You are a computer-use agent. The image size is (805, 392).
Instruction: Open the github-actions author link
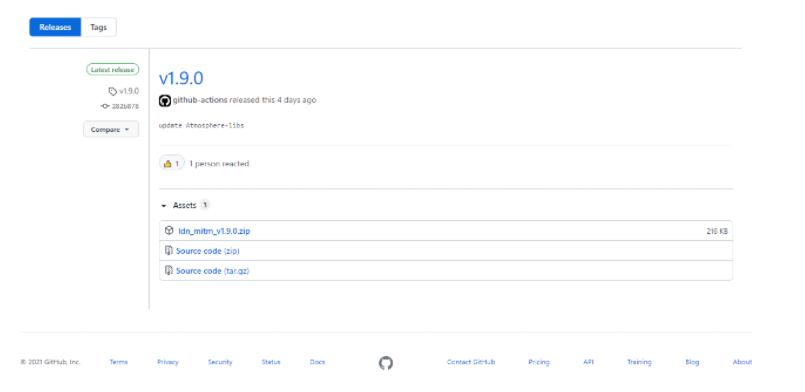click(x=200, y=100)
